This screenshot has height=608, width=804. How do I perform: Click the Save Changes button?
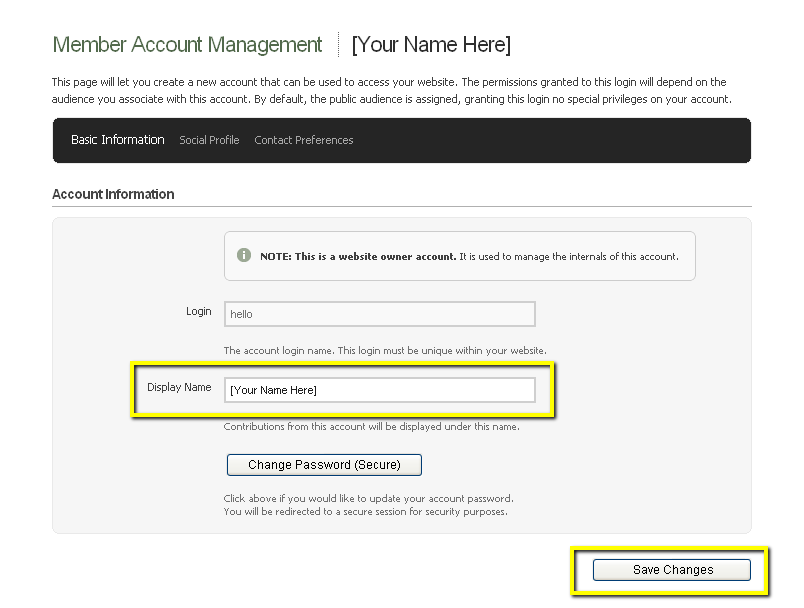pyautogui.click(x=672, y=570)
